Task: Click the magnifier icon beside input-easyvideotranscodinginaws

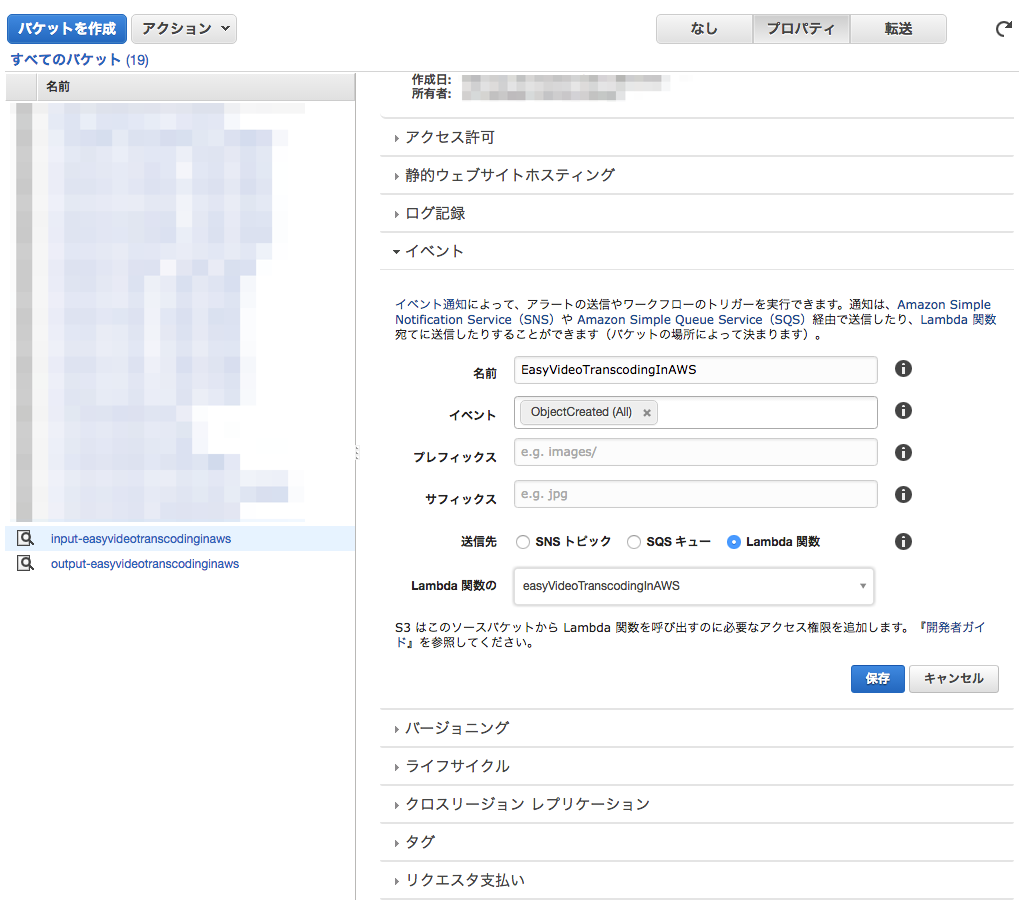Action: pyautogui.click(x=23, y=537)
